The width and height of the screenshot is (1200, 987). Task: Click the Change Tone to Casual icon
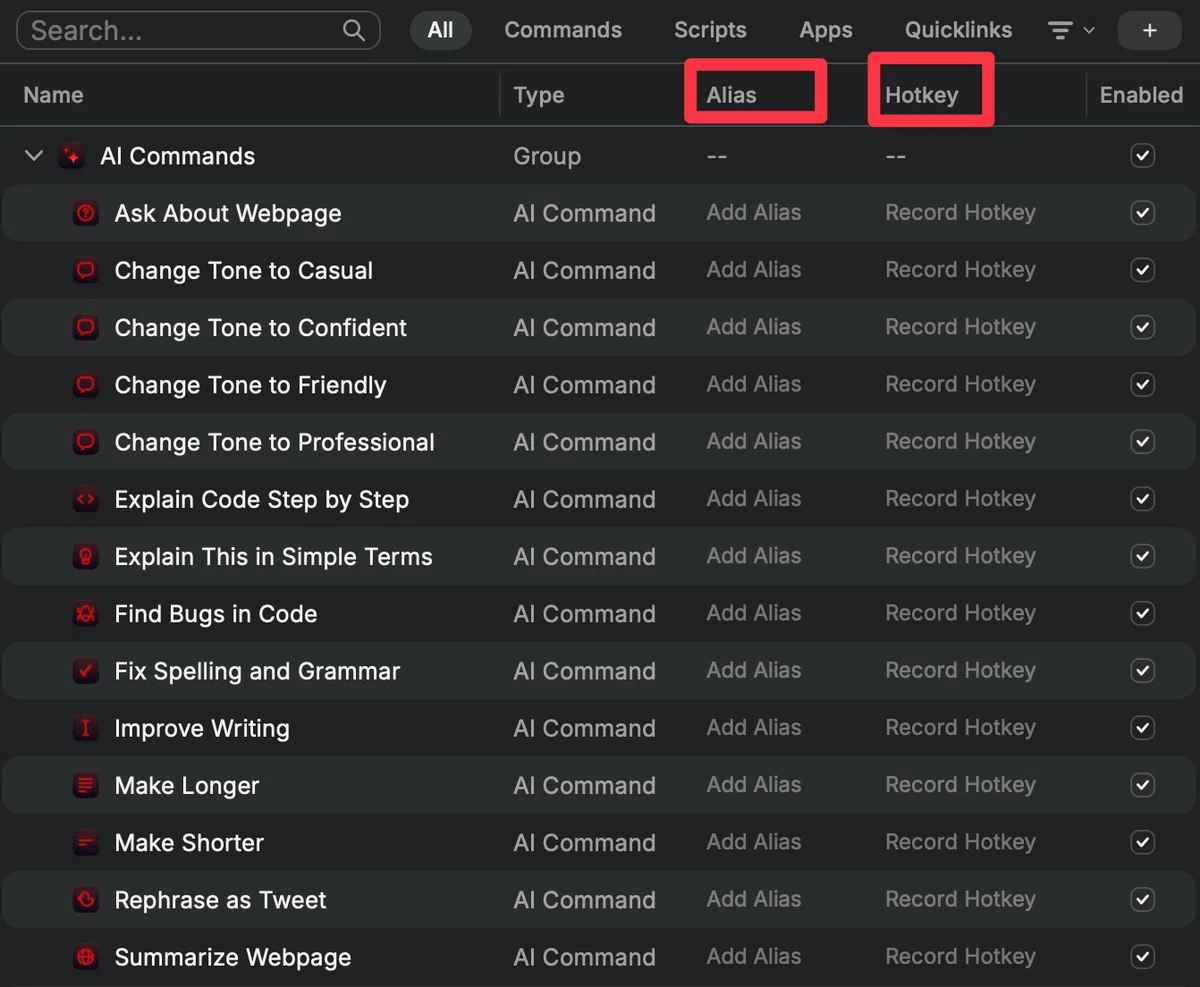coord(87,270)
